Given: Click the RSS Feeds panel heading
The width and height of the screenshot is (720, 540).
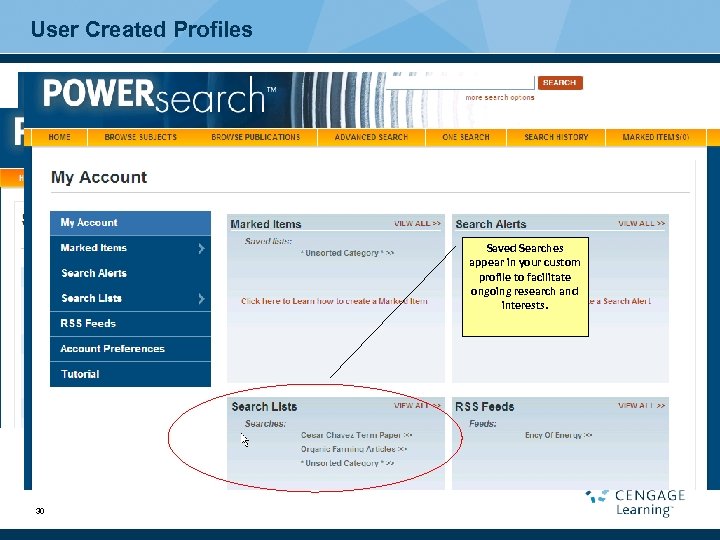Looking at the screenshot, I should coord(485,407).
